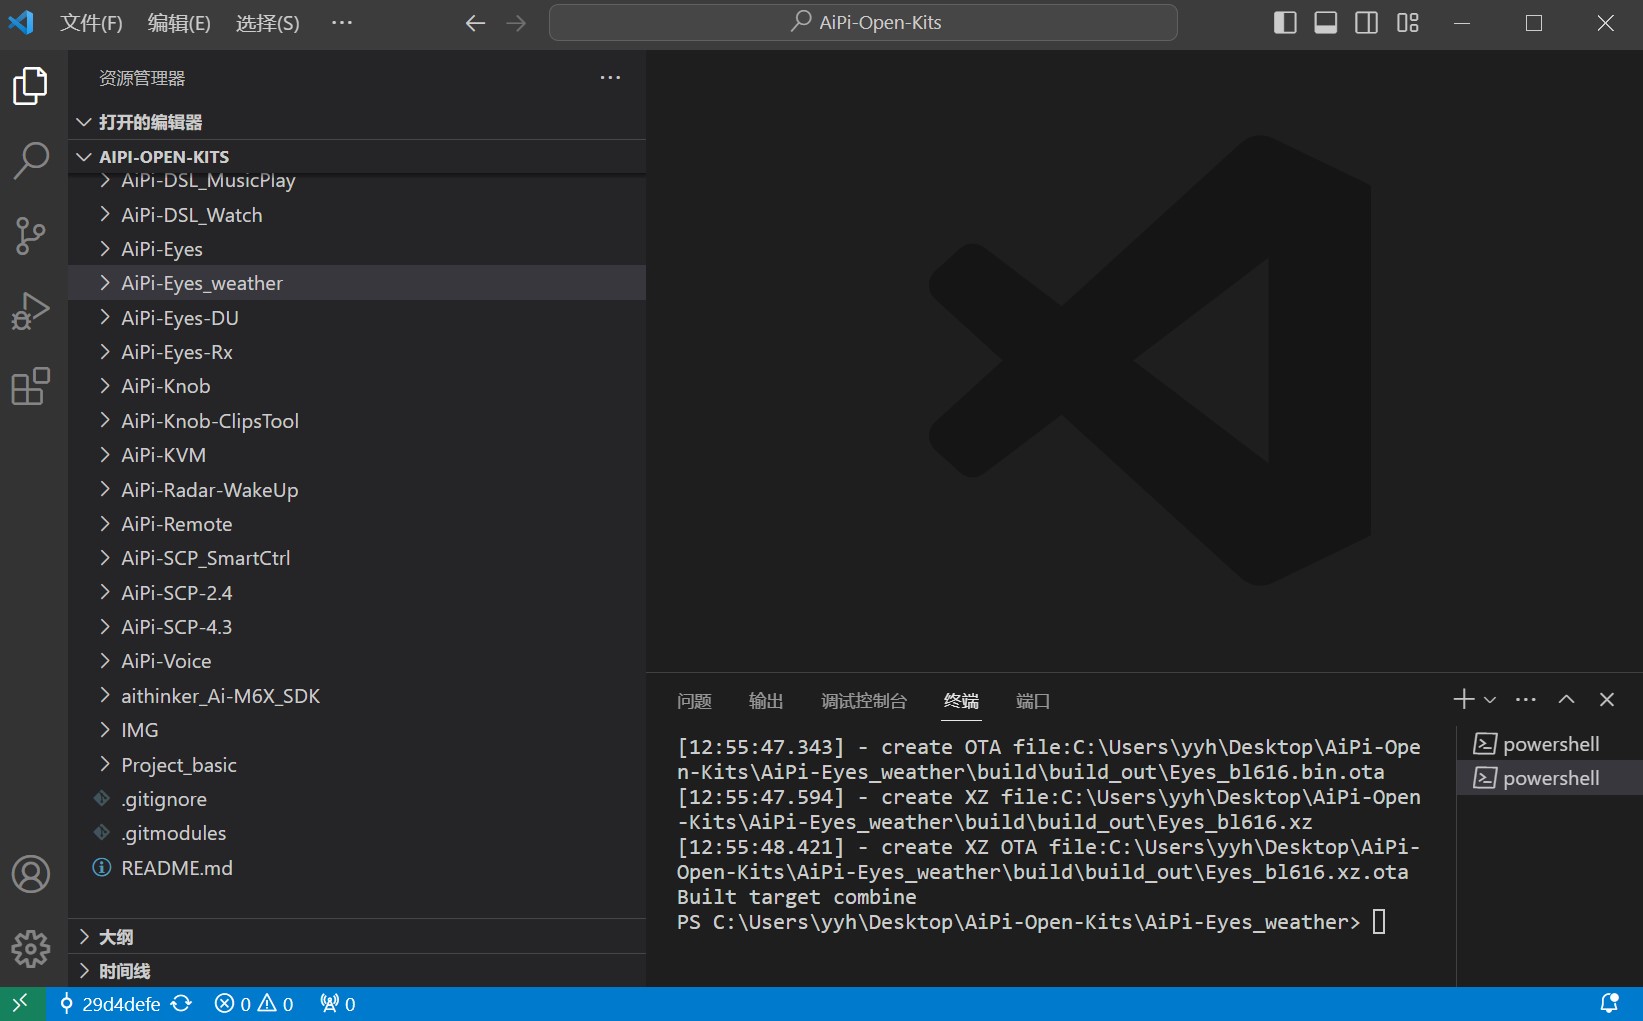The image size is (1643, 1021).
Task: Expand the AiPi-Voice folder
Action: click(x=357, y=661)
